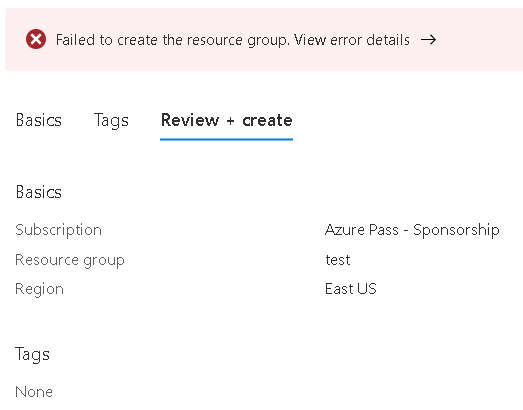Click the blue underline under Review + create

226,139
